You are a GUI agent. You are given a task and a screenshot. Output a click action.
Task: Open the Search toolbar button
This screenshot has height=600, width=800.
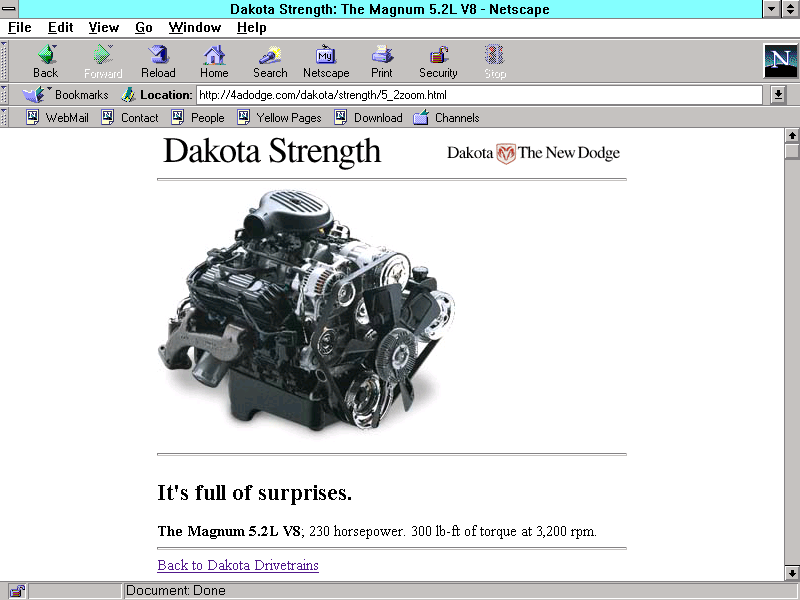point(270,61)
